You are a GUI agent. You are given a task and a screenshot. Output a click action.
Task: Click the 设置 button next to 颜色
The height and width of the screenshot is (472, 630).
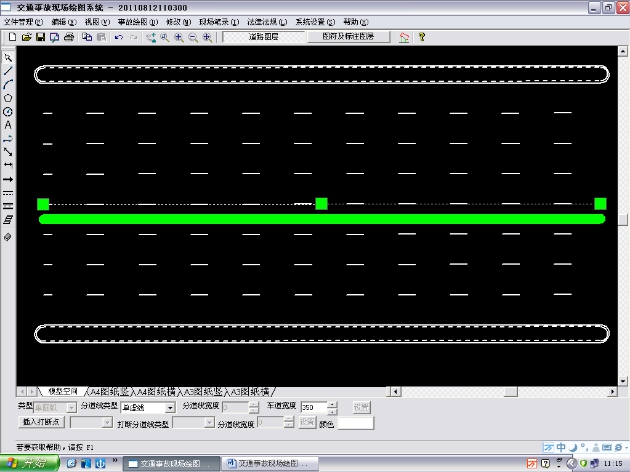pyautogui.click(x=307, y=422)
